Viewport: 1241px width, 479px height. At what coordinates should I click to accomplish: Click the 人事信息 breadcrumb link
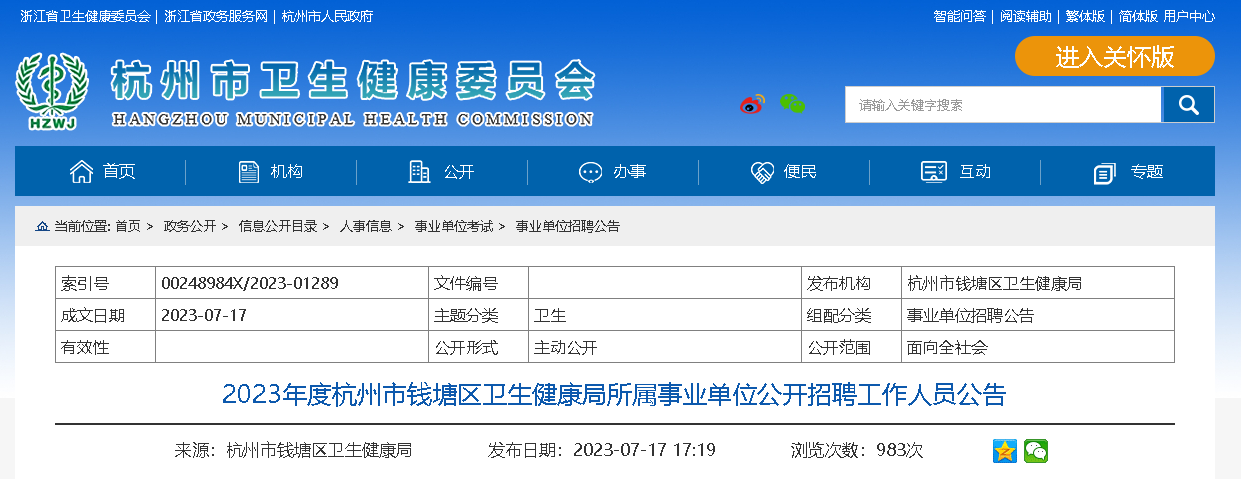(x=365, y=227)
